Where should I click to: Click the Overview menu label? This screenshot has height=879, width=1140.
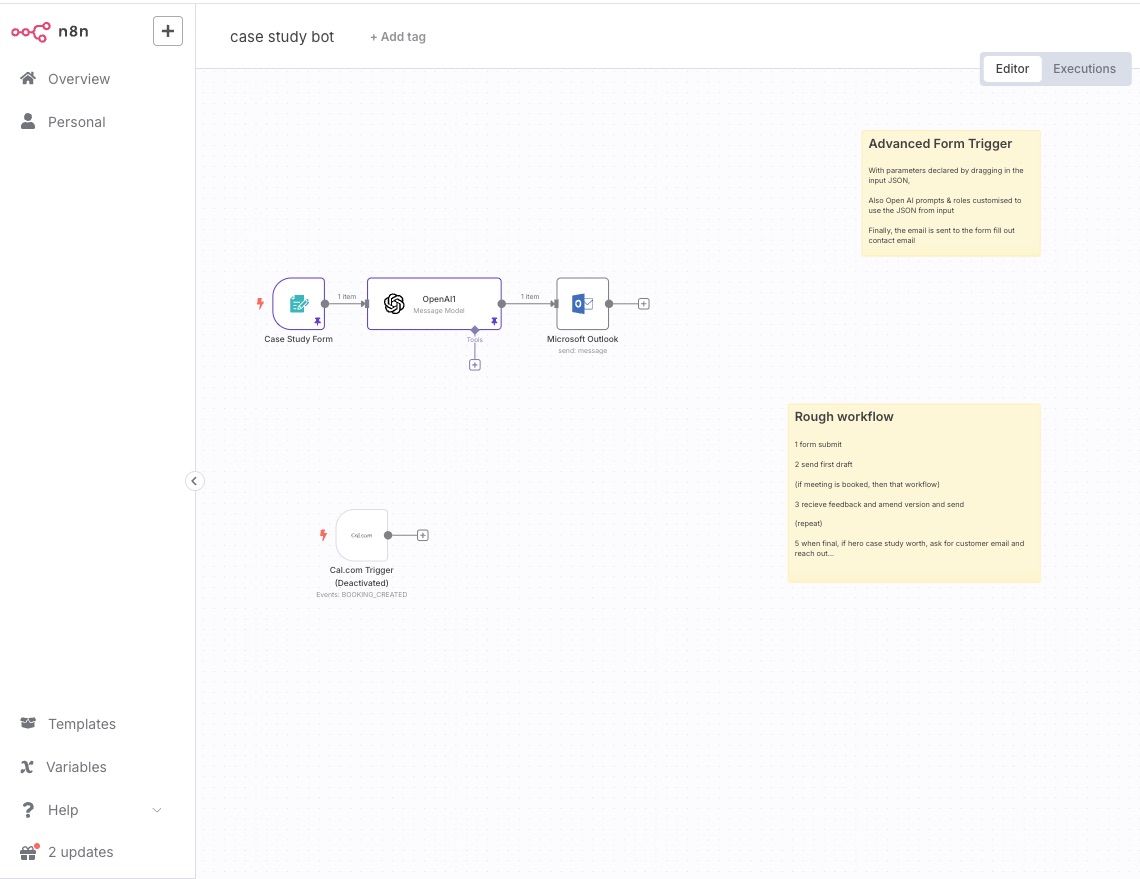pos(79,79)
